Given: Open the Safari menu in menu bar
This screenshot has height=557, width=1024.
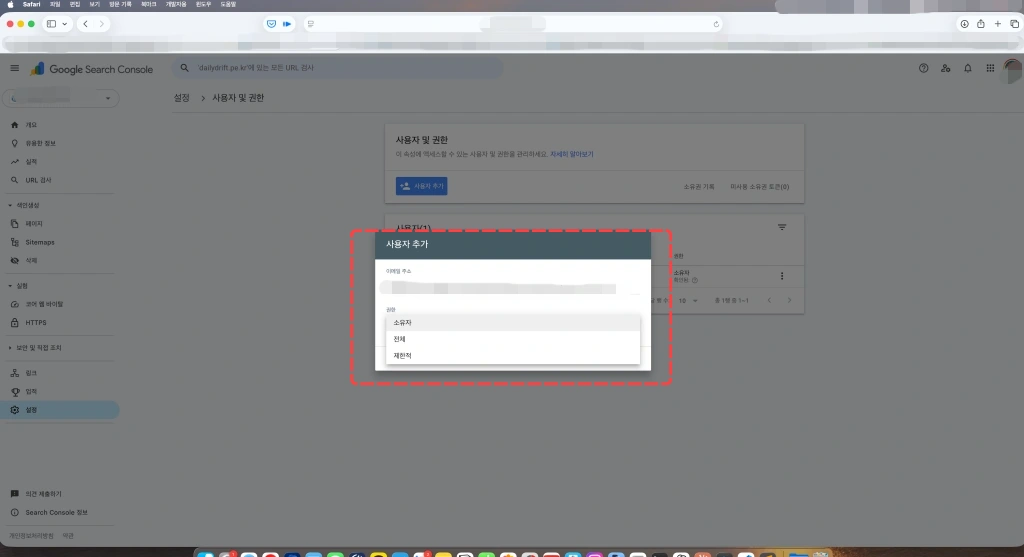Looking at the screenshot, I should (x=31, y=5).
